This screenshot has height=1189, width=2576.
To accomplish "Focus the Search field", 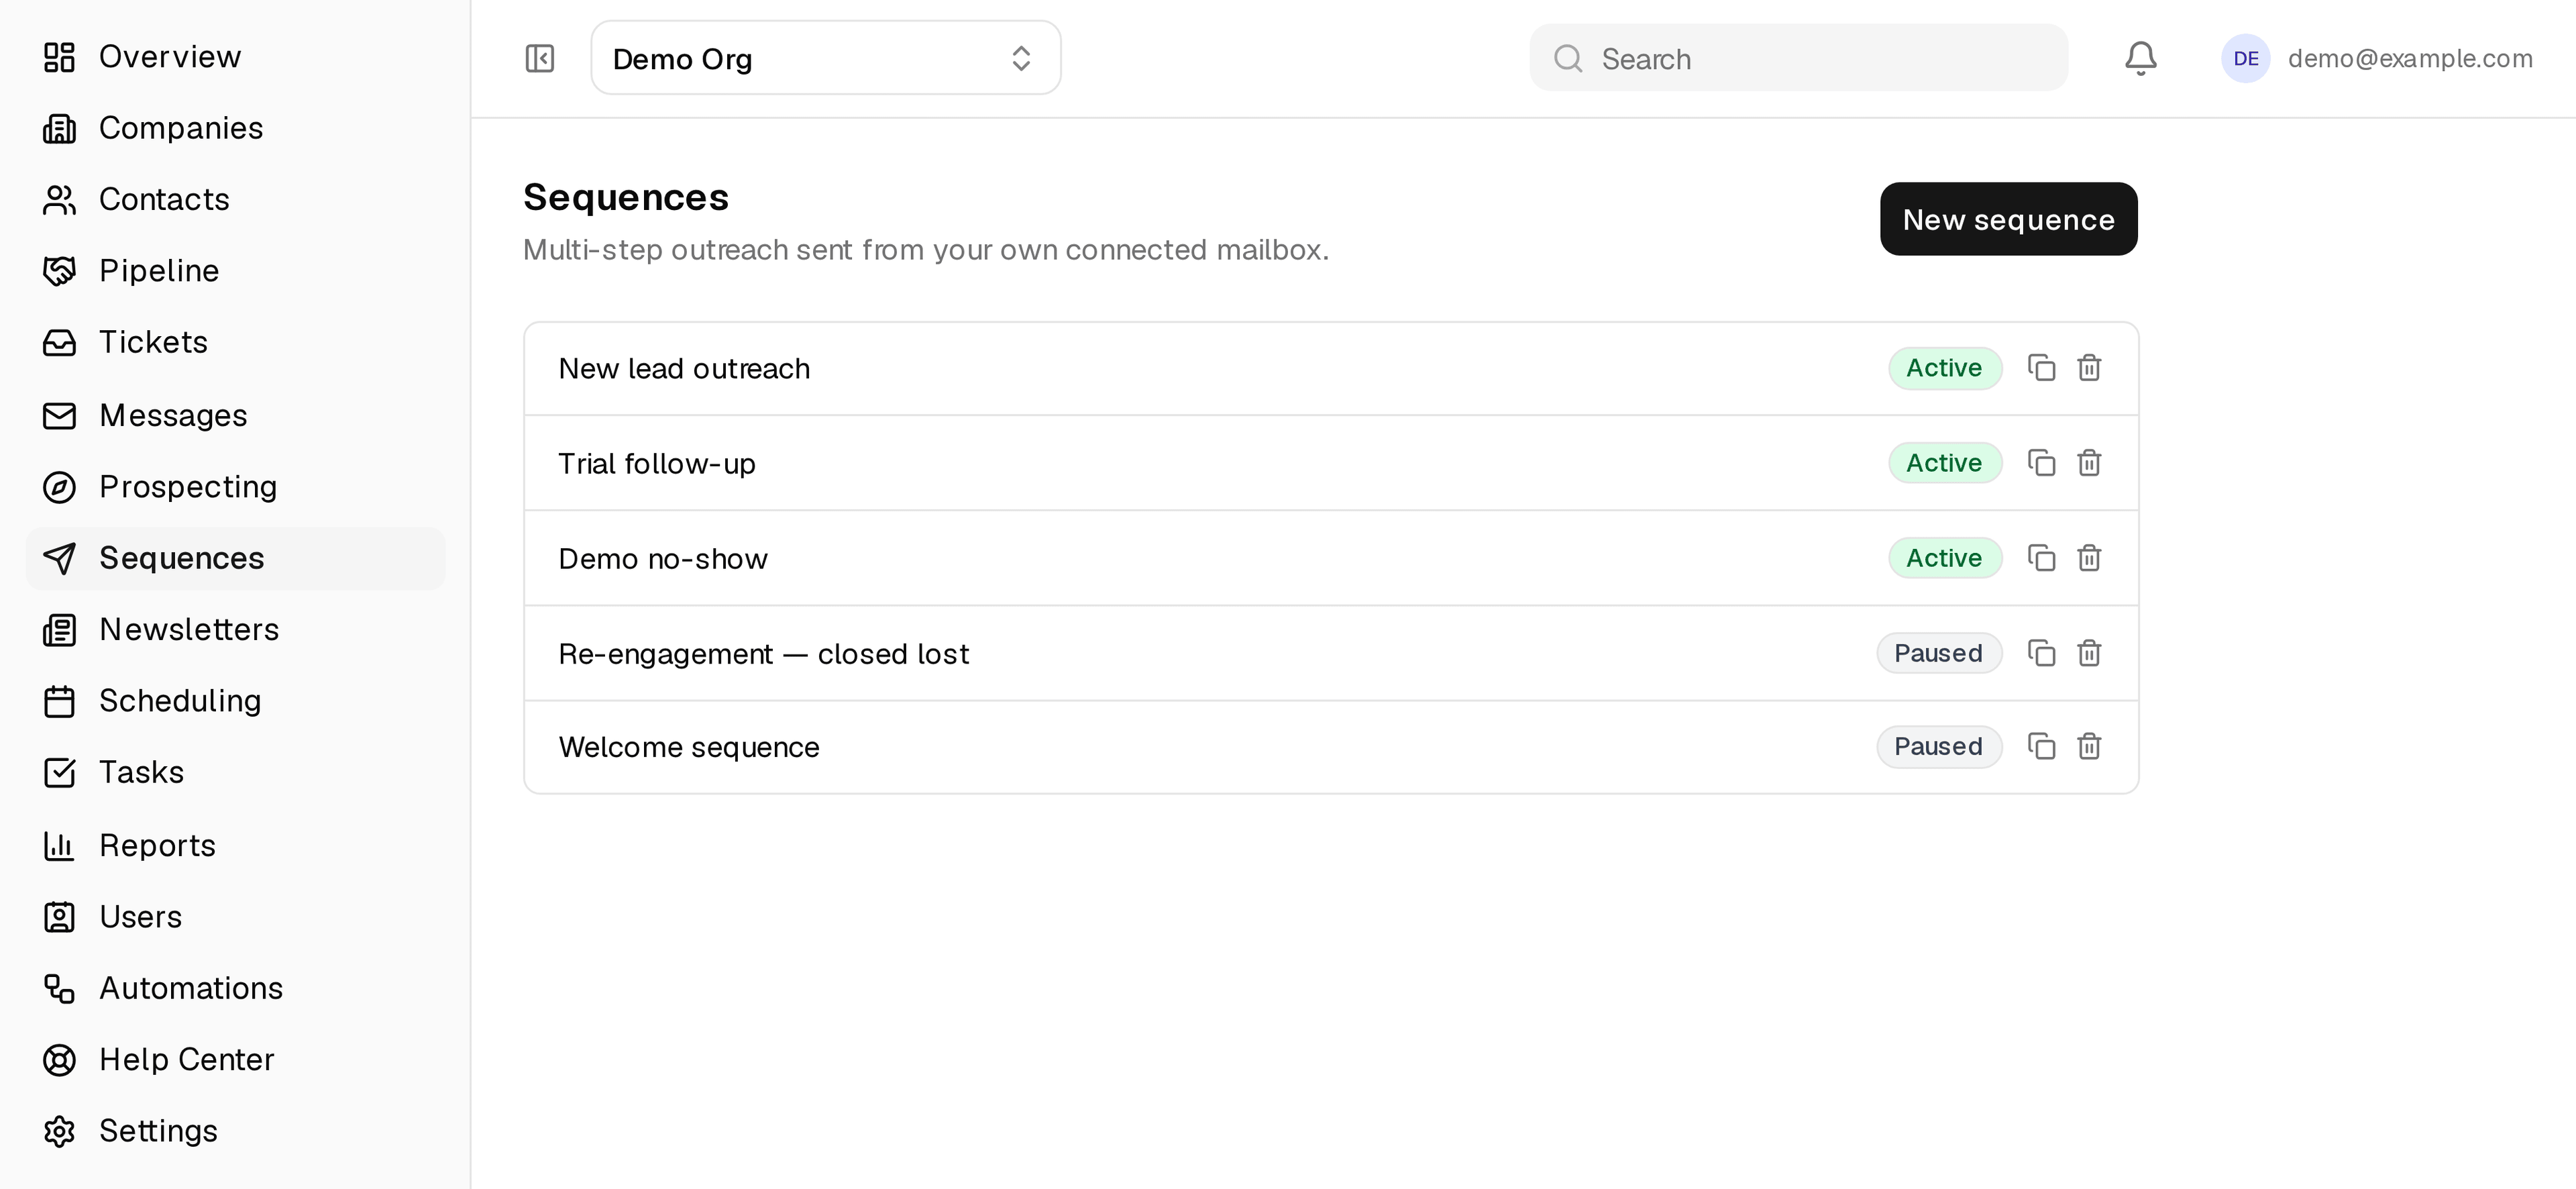I will (1798, 58).
